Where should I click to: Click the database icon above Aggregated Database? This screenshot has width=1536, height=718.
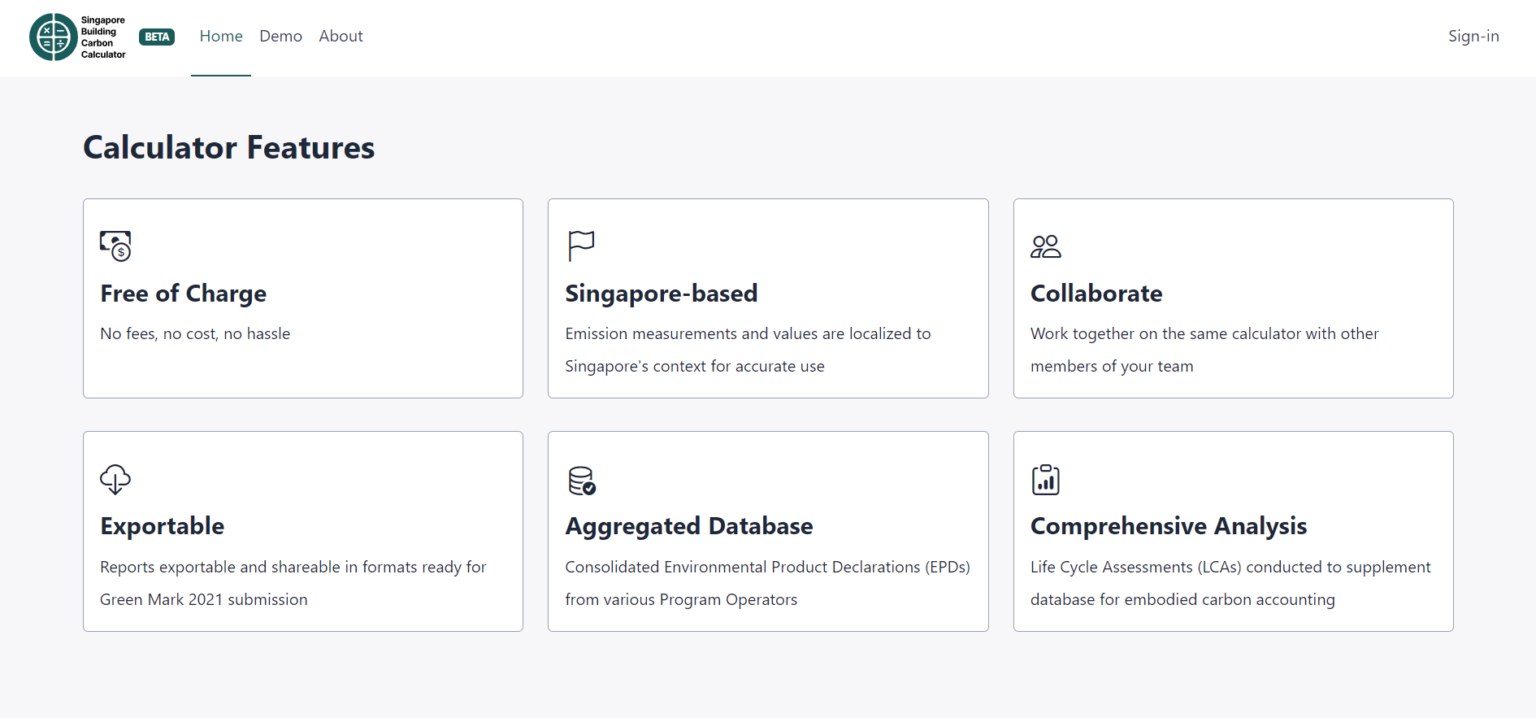click(x=581, y=480)
